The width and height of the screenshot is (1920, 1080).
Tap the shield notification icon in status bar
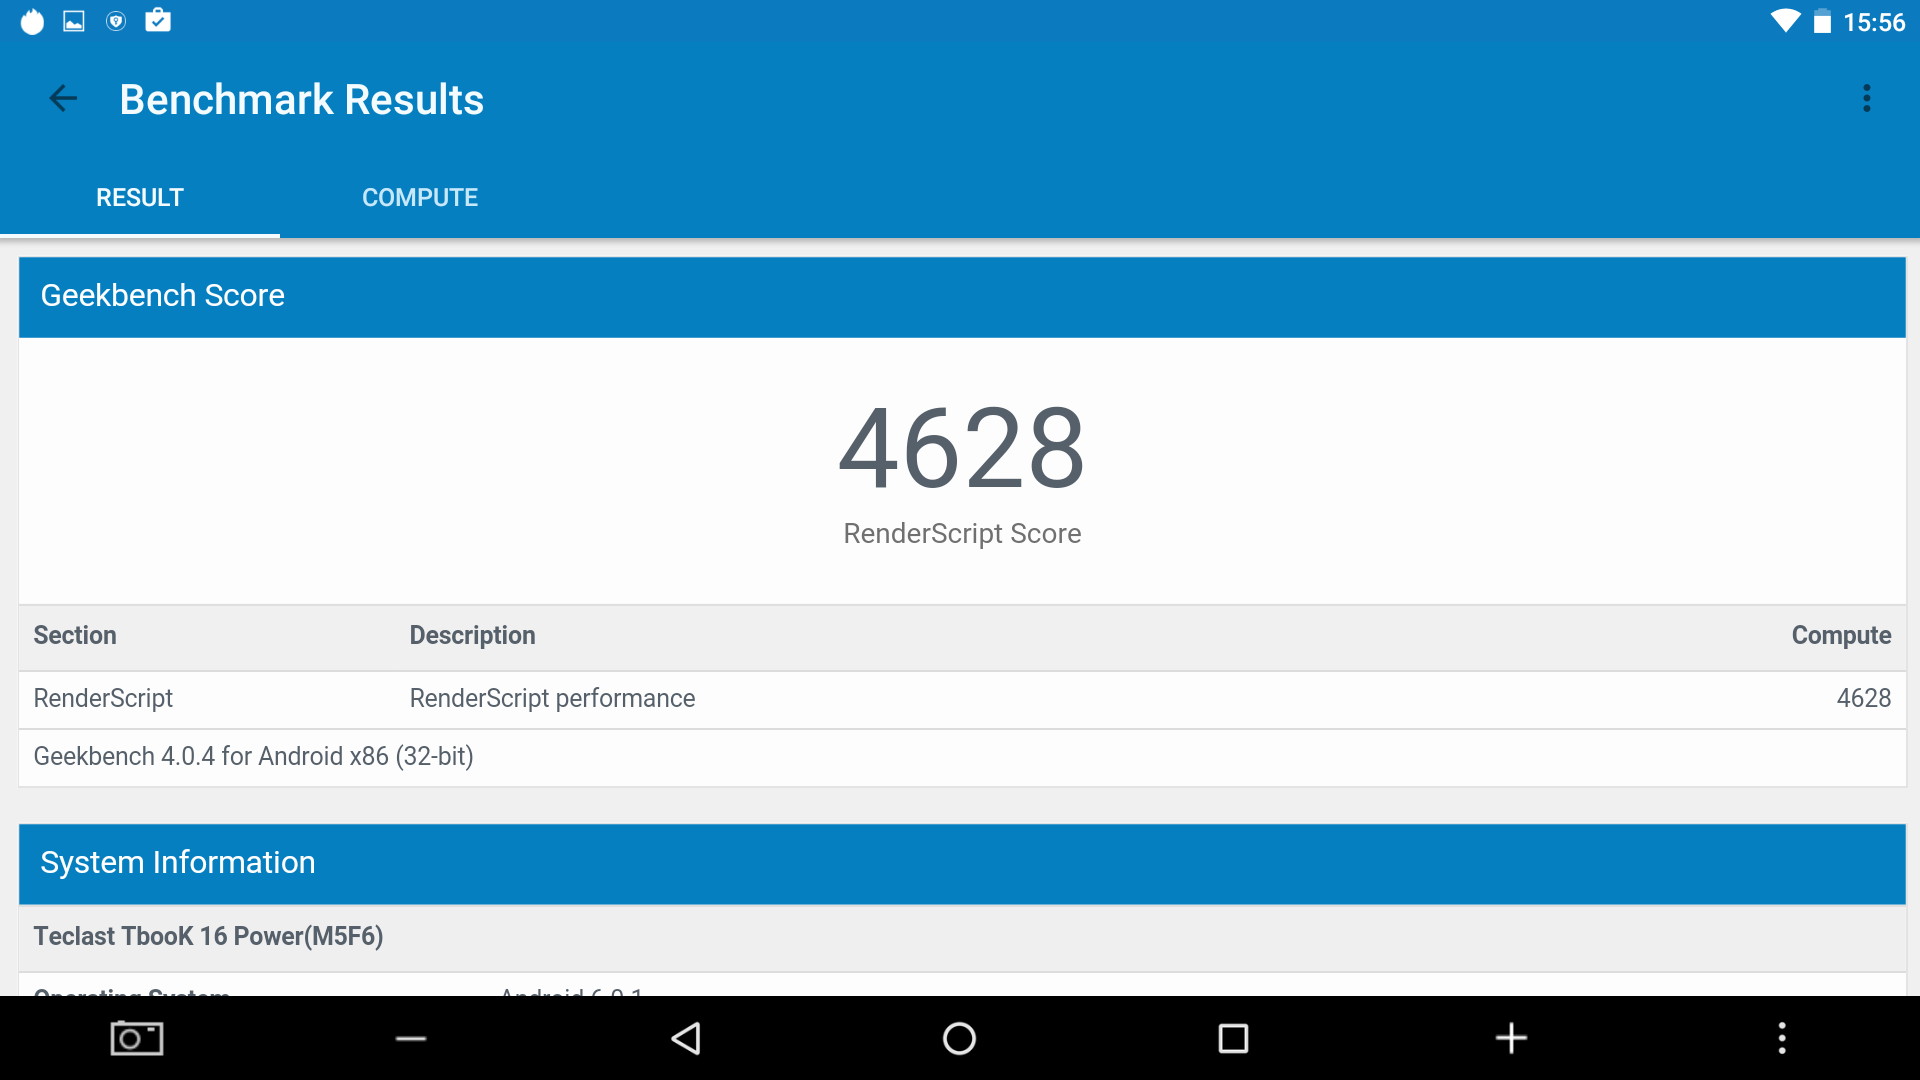click(x=116, y=21)
